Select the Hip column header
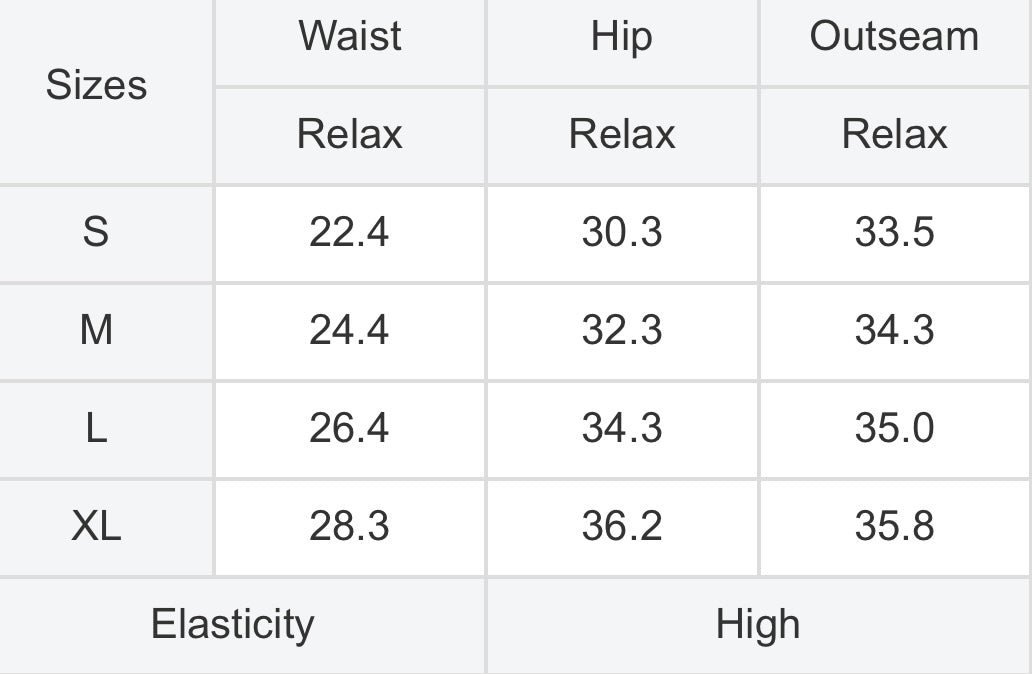 coord(621,37)
